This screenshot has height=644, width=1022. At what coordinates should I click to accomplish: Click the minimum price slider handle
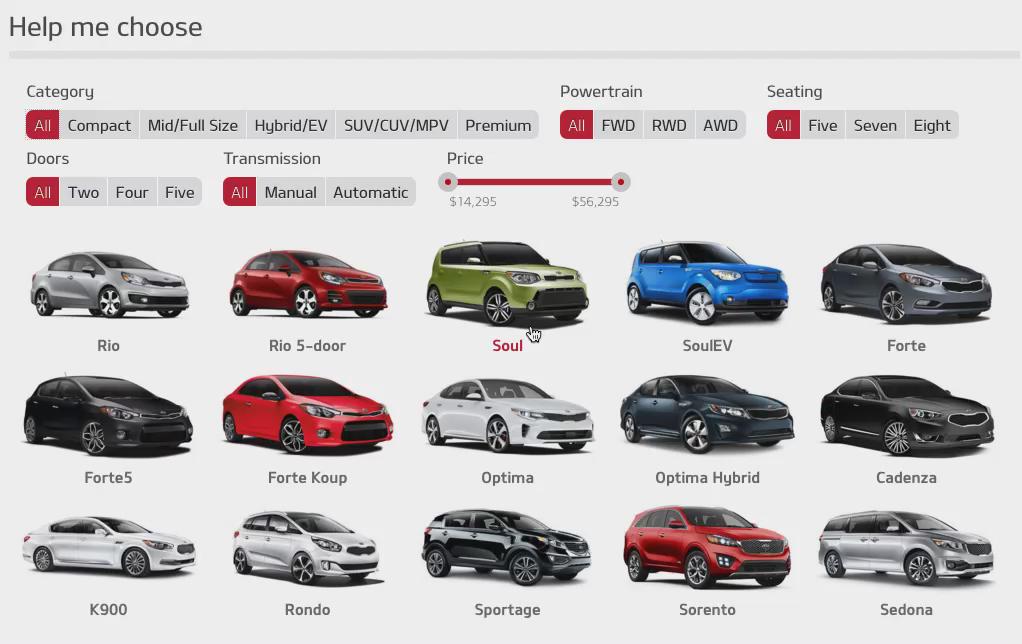point(448,182)
